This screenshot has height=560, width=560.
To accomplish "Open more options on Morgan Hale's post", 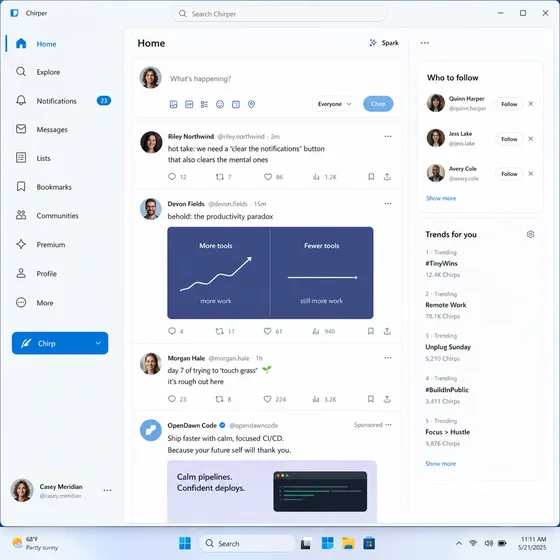I will [388, 358].
